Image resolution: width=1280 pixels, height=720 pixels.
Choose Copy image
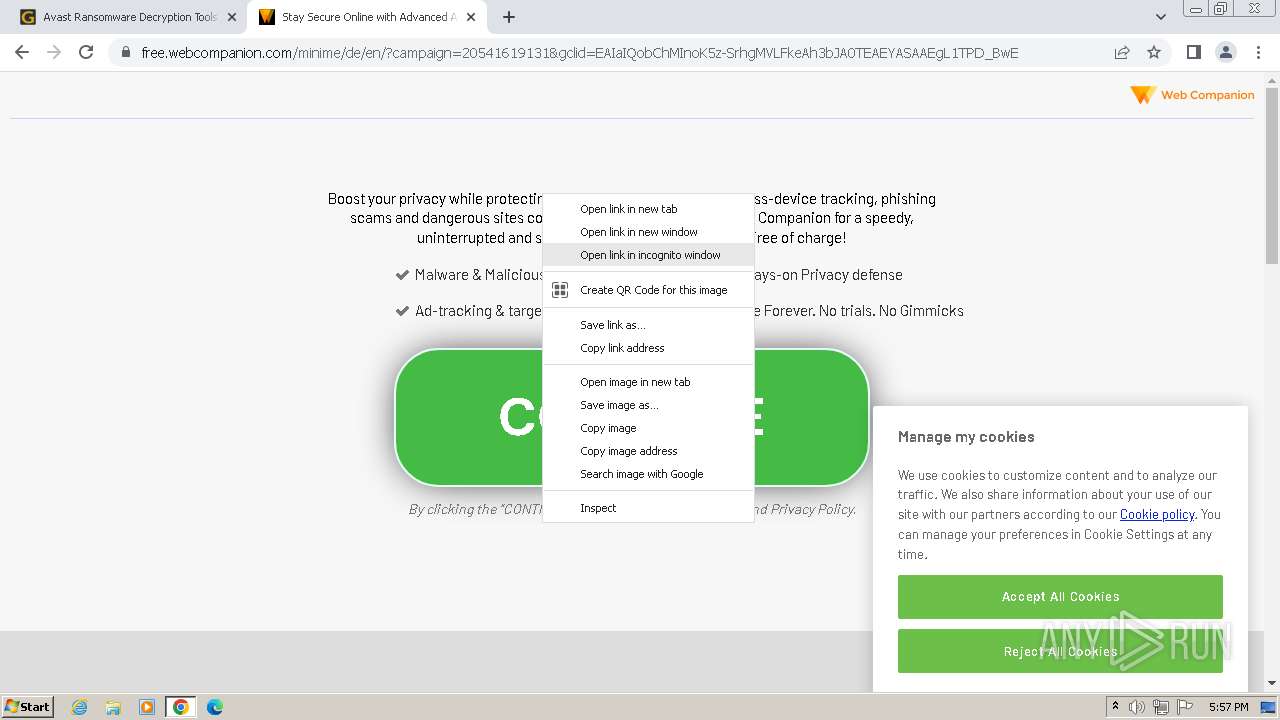tap(648, 428)
